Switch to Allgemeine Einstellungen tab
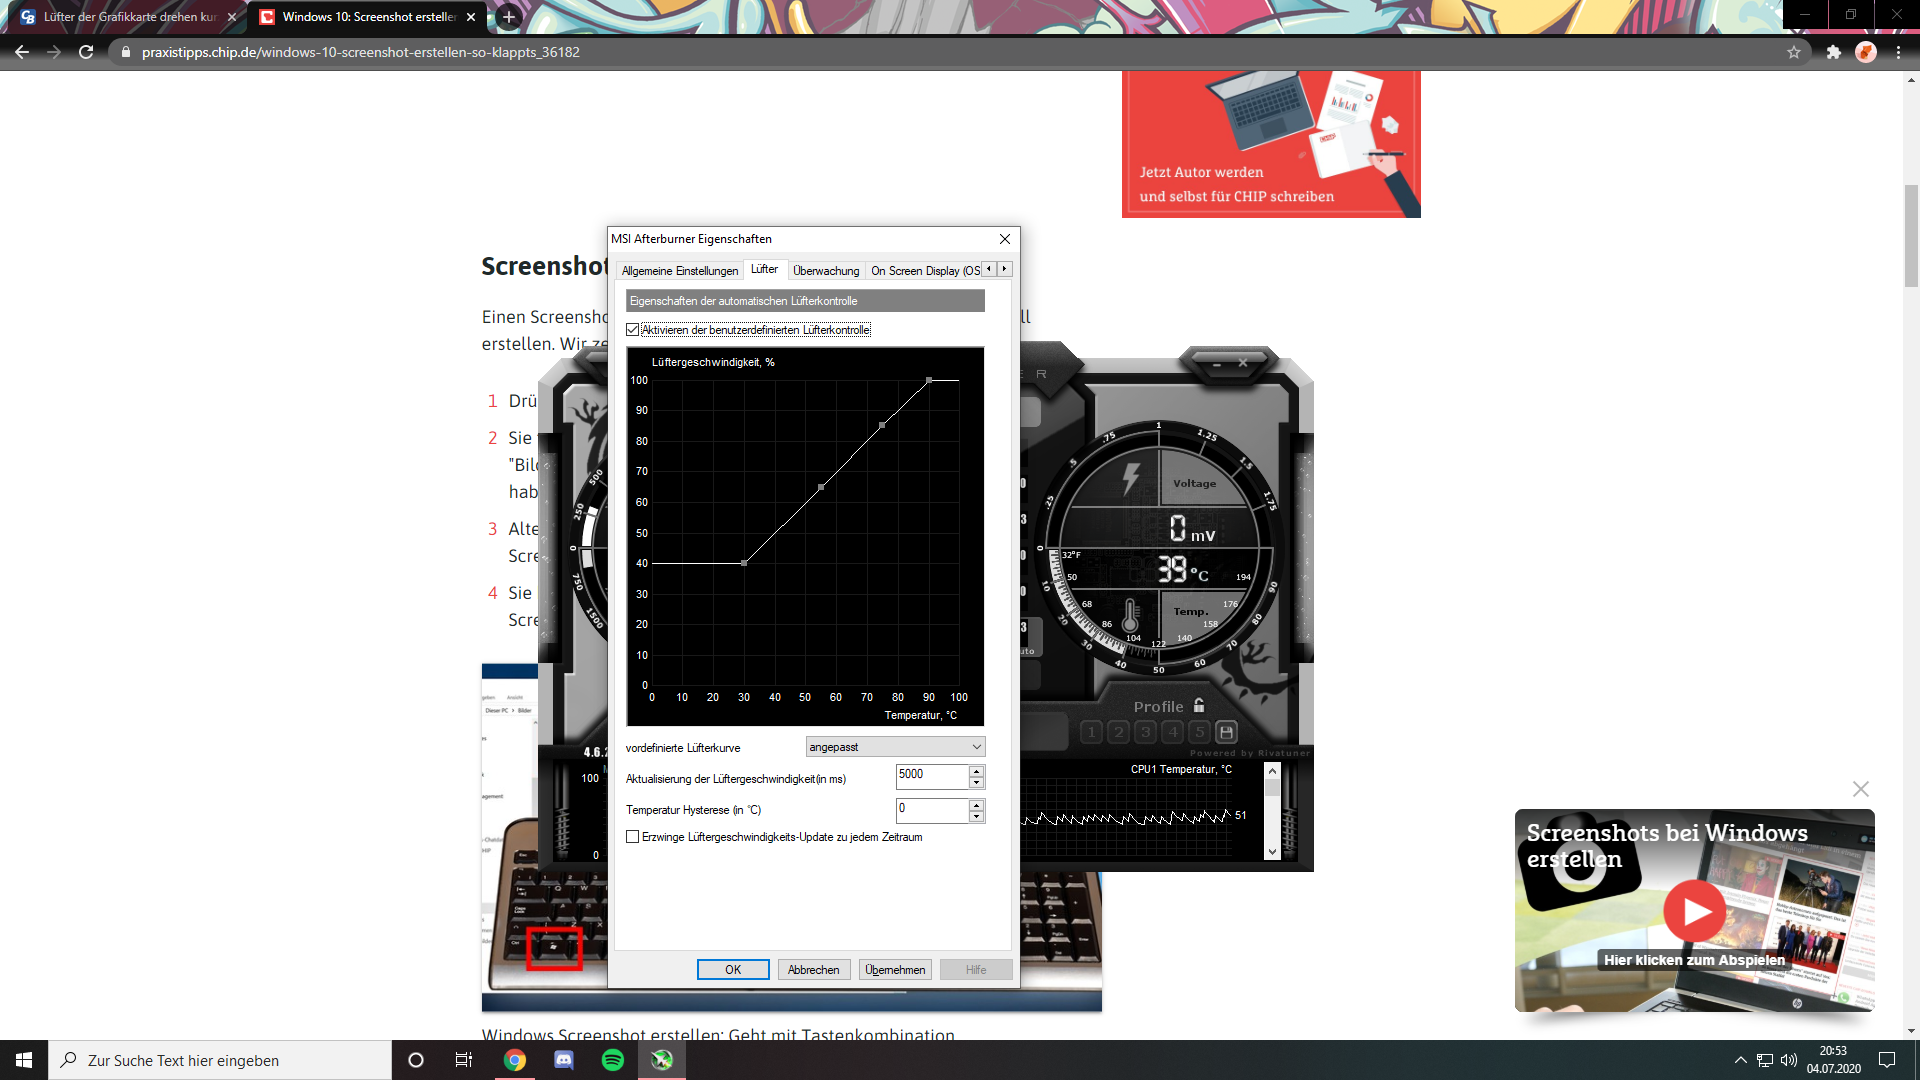Viewport: 1920px width, 1080px height. 679,271
